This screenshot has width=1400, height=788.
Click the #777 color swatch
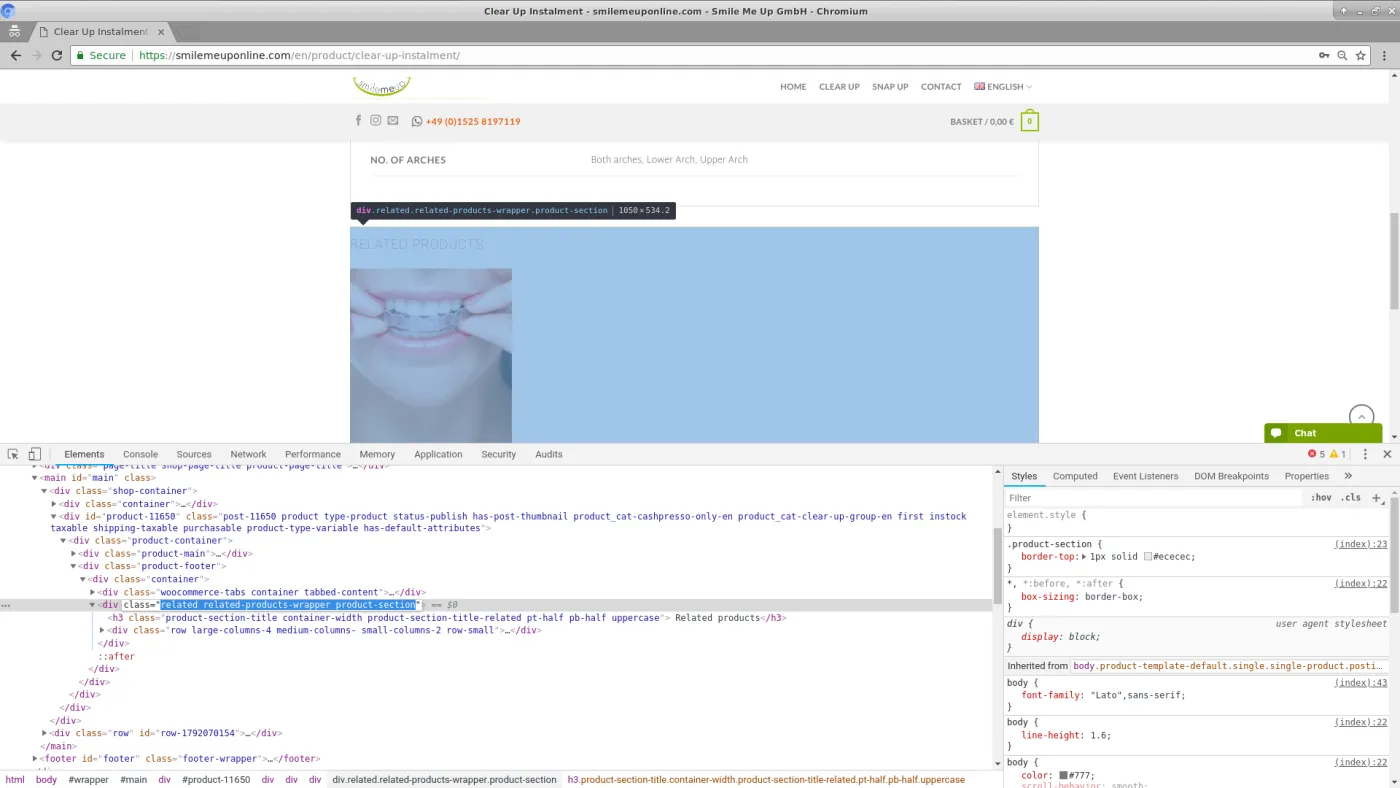click(1064, 775)
